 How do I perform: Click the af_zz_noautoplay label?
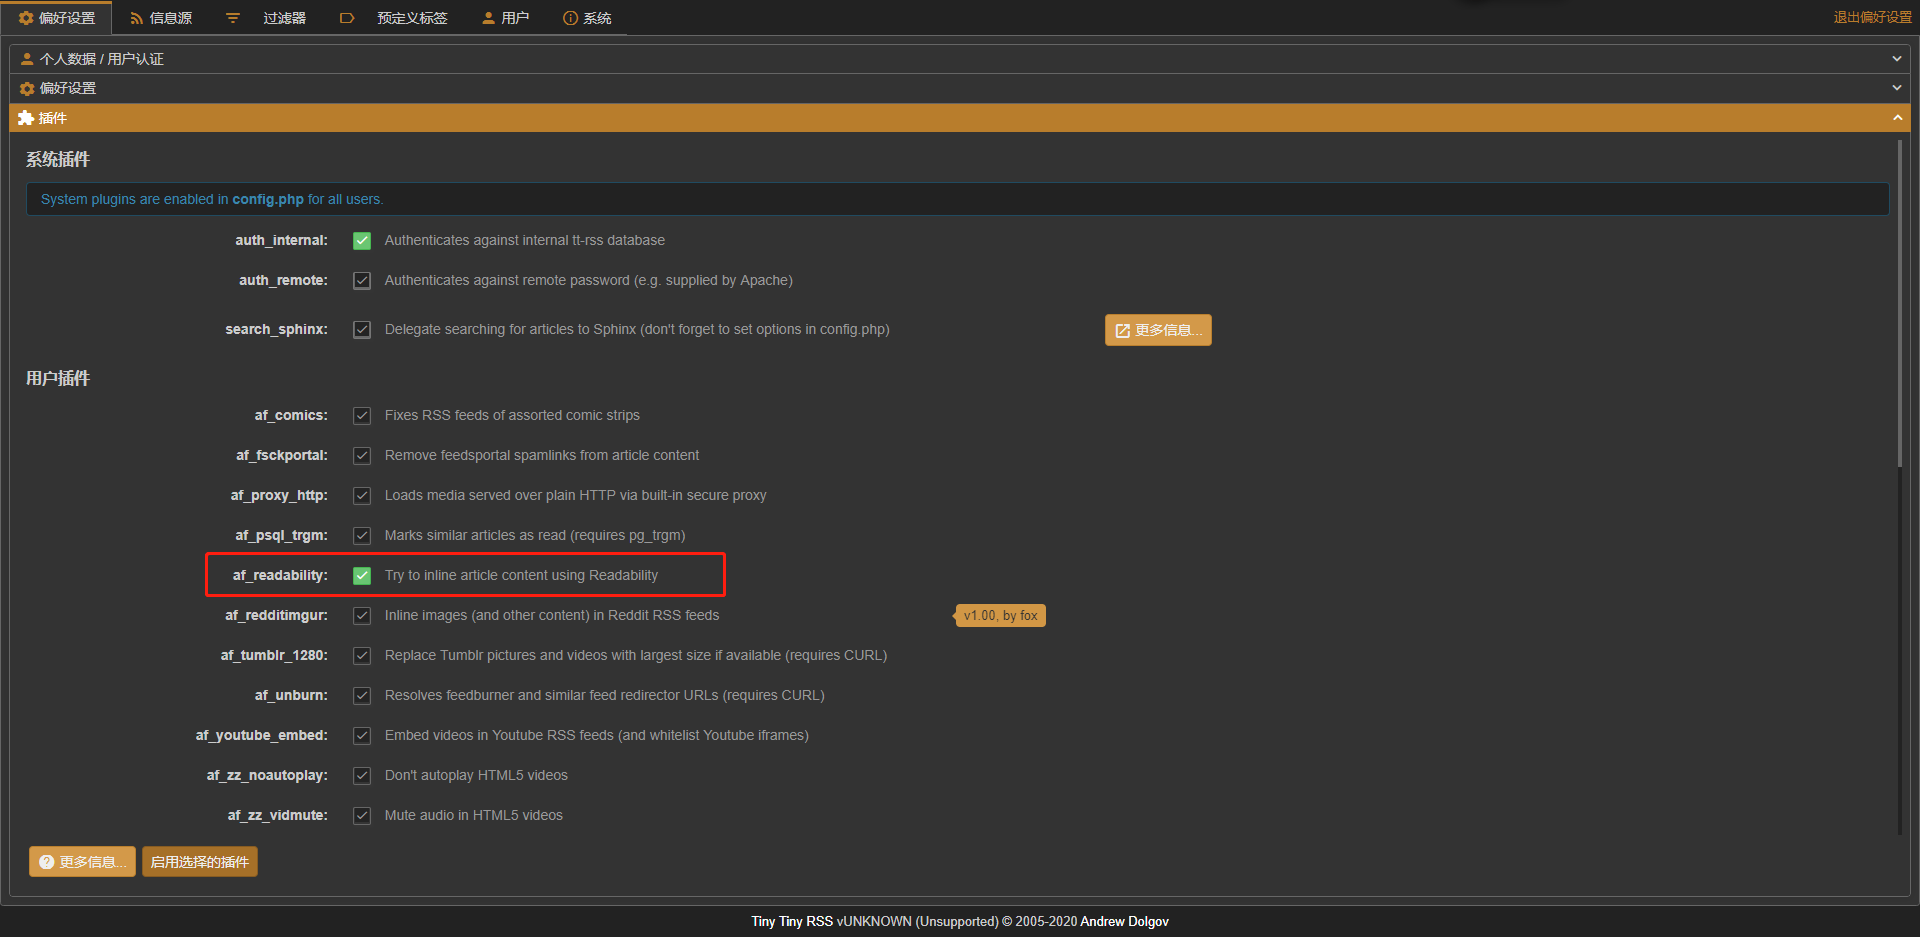coord(267,775)
